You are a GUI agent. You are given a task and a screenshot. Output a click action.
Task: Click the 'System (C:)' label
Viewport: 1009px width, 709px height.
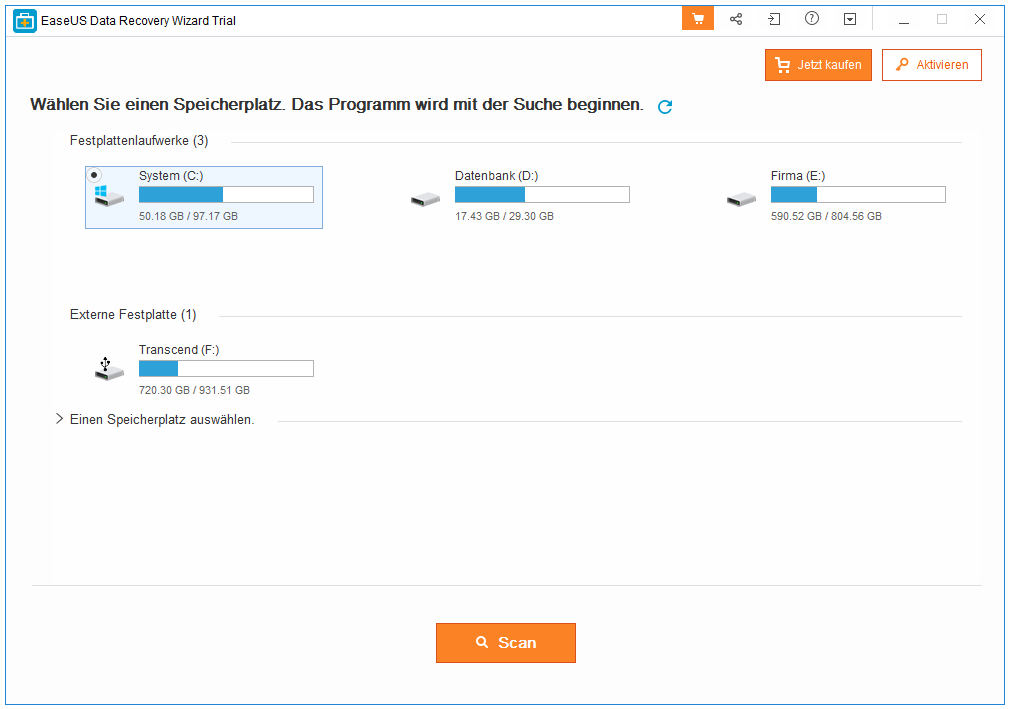click(x=171, y=176)
